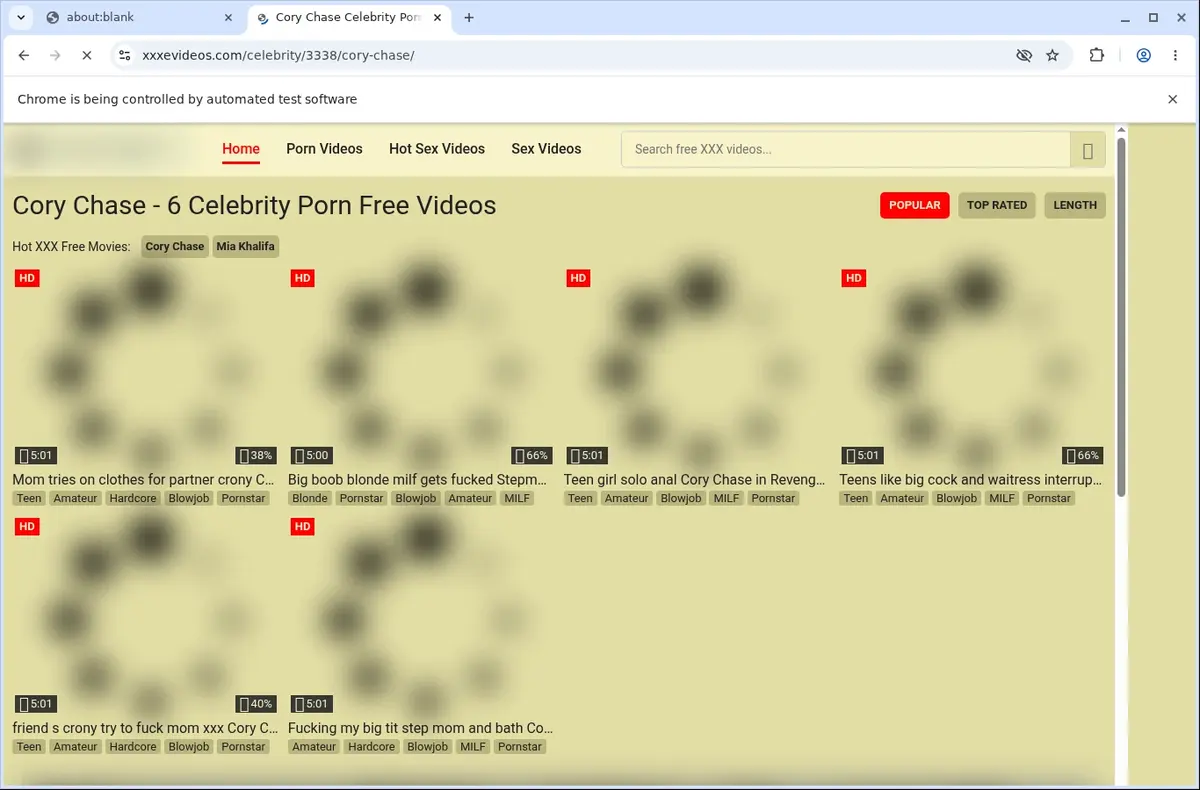The width and height of the screenshot is (1200, 790).
Task: View site information icon in address bar
Action: (x=123, y=56)
